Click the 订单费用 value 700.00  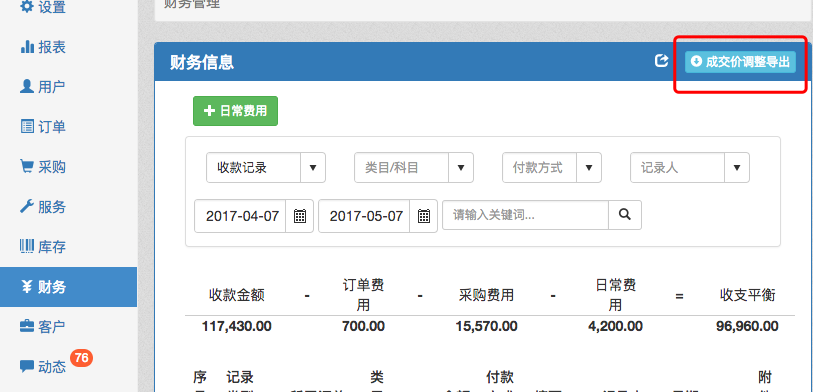(x=363, y=326)
